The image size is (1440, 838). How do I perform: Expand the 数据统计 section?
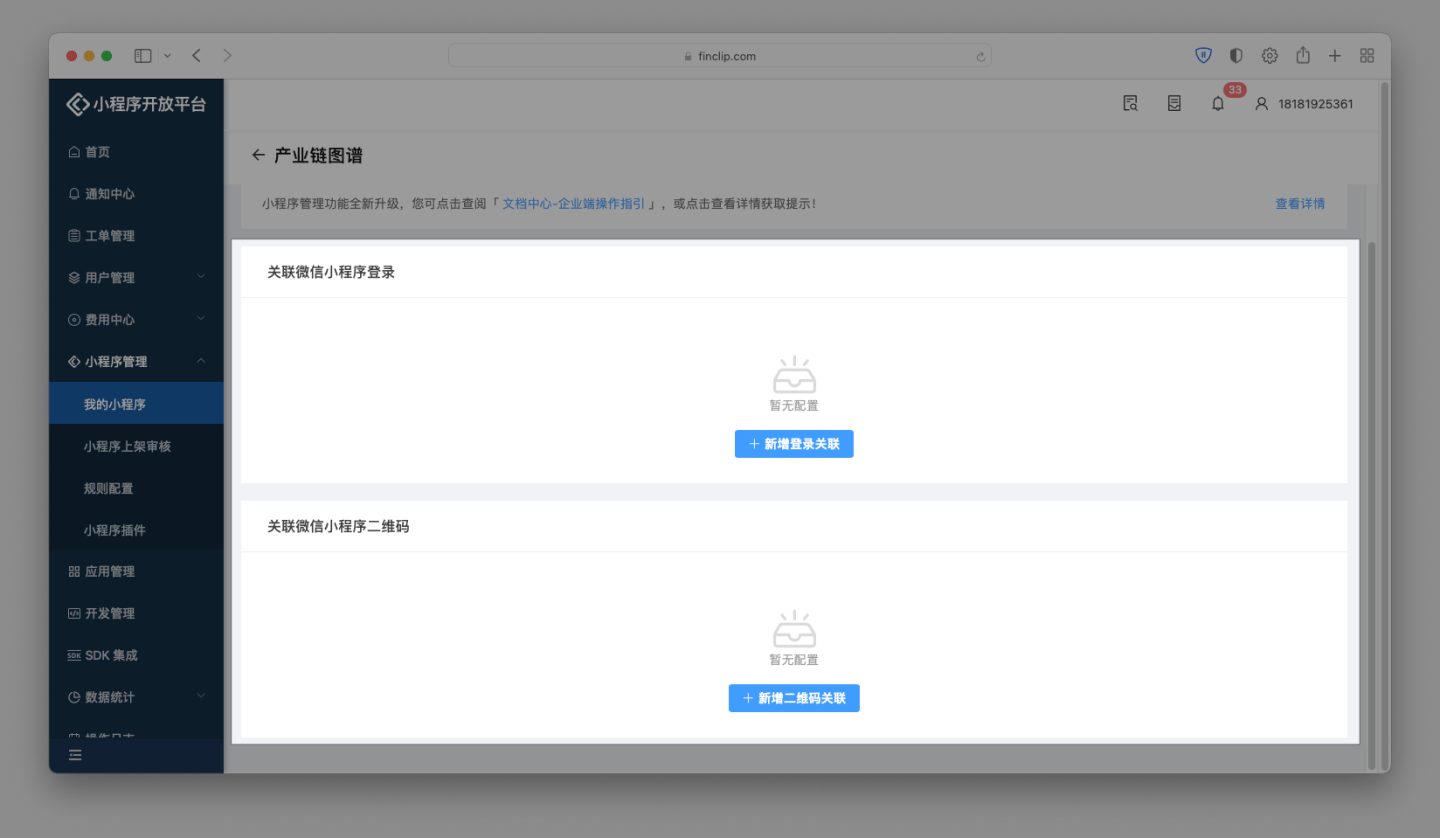pos(110,697)
